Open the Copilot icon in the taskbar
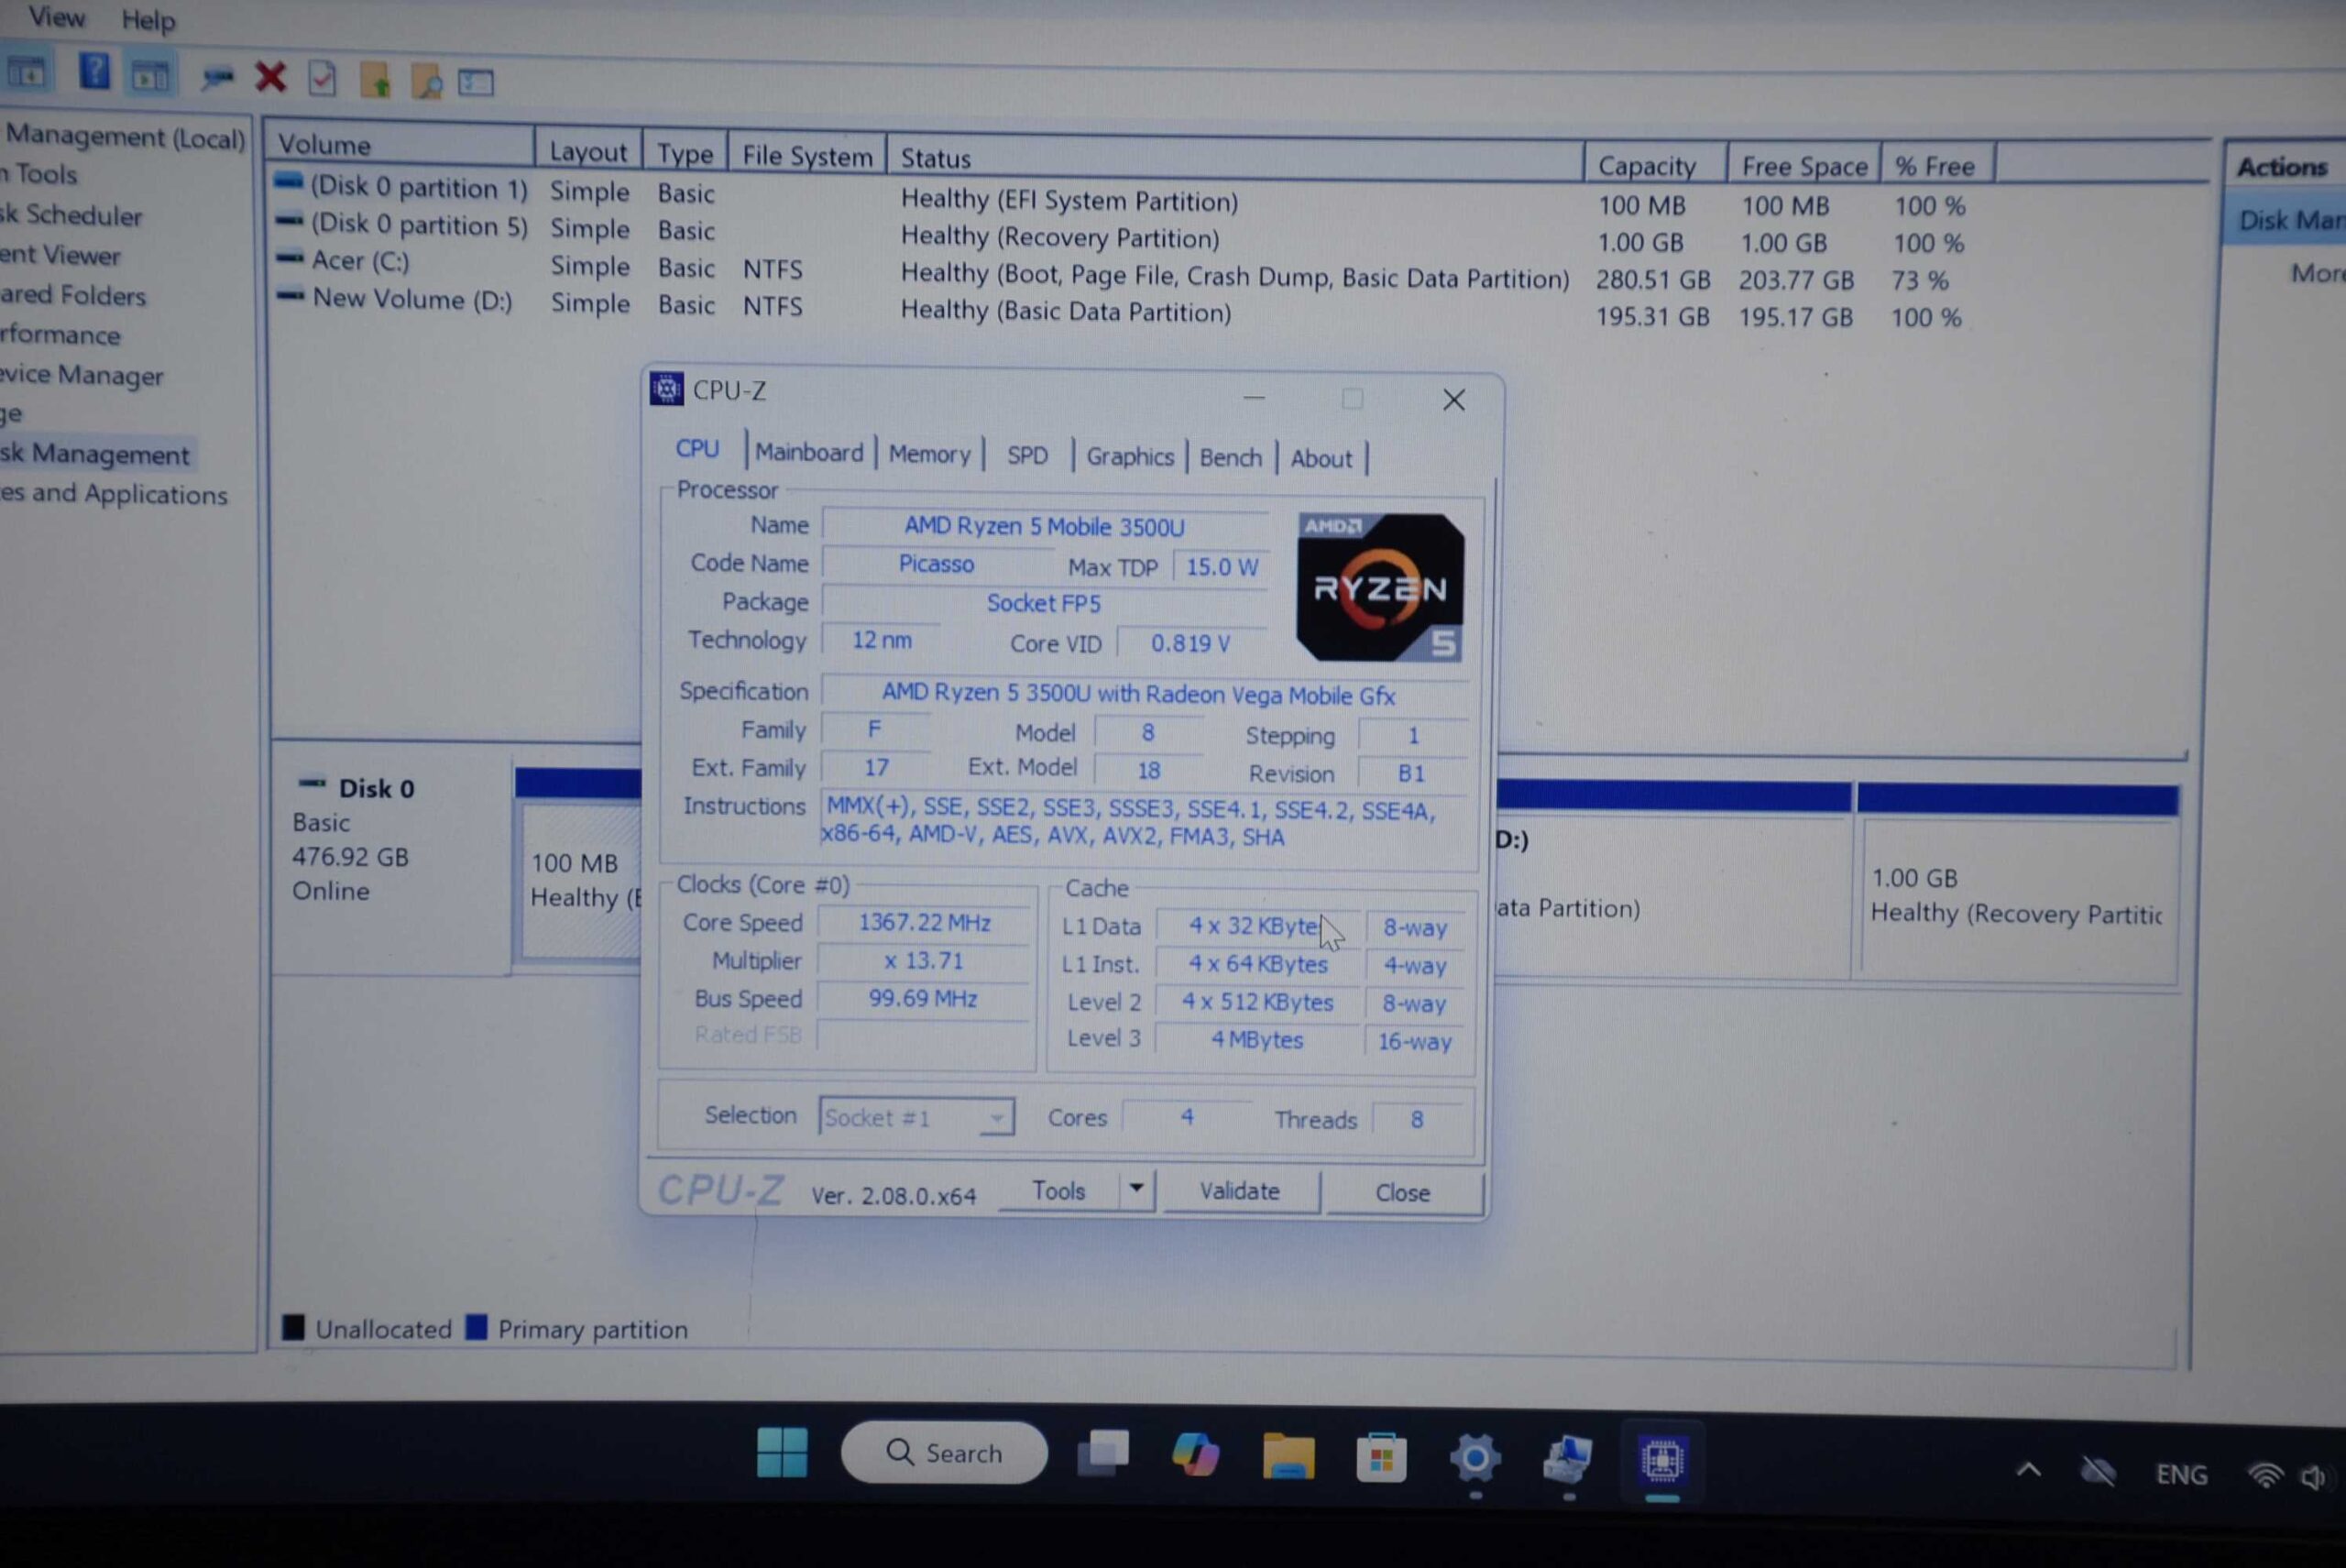Viewport: 2346px width, 1568px height. click(x=1195, y=1454)
